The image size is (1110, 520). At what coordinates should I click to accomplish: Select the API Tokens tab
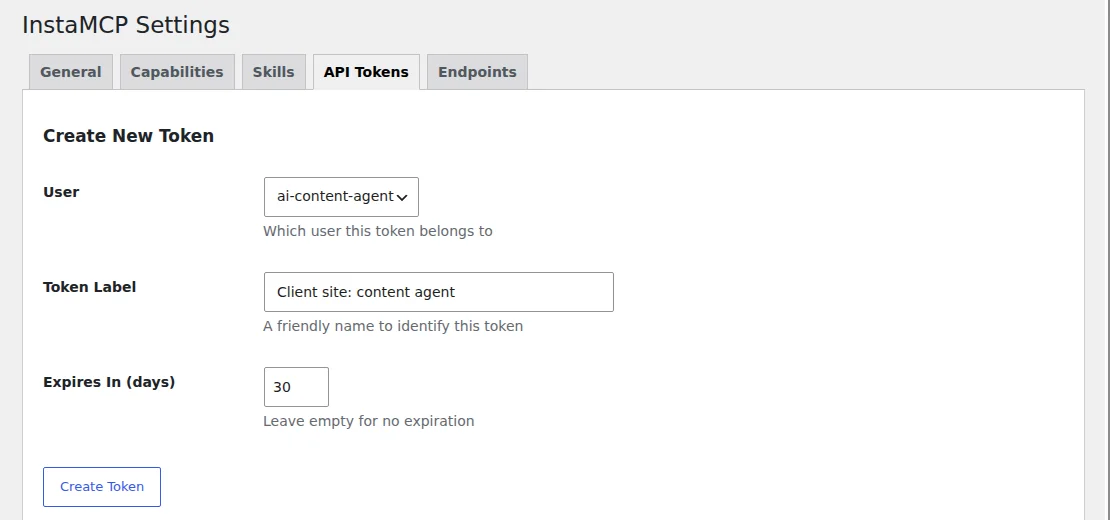coord(366,72)
